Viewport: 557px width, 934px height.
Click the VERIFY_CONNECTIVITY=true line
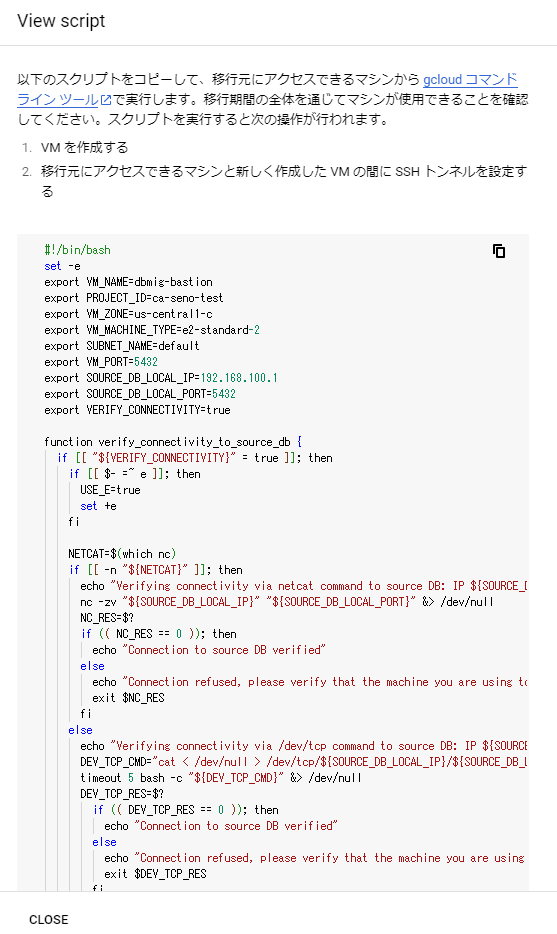tap(137, 410)
